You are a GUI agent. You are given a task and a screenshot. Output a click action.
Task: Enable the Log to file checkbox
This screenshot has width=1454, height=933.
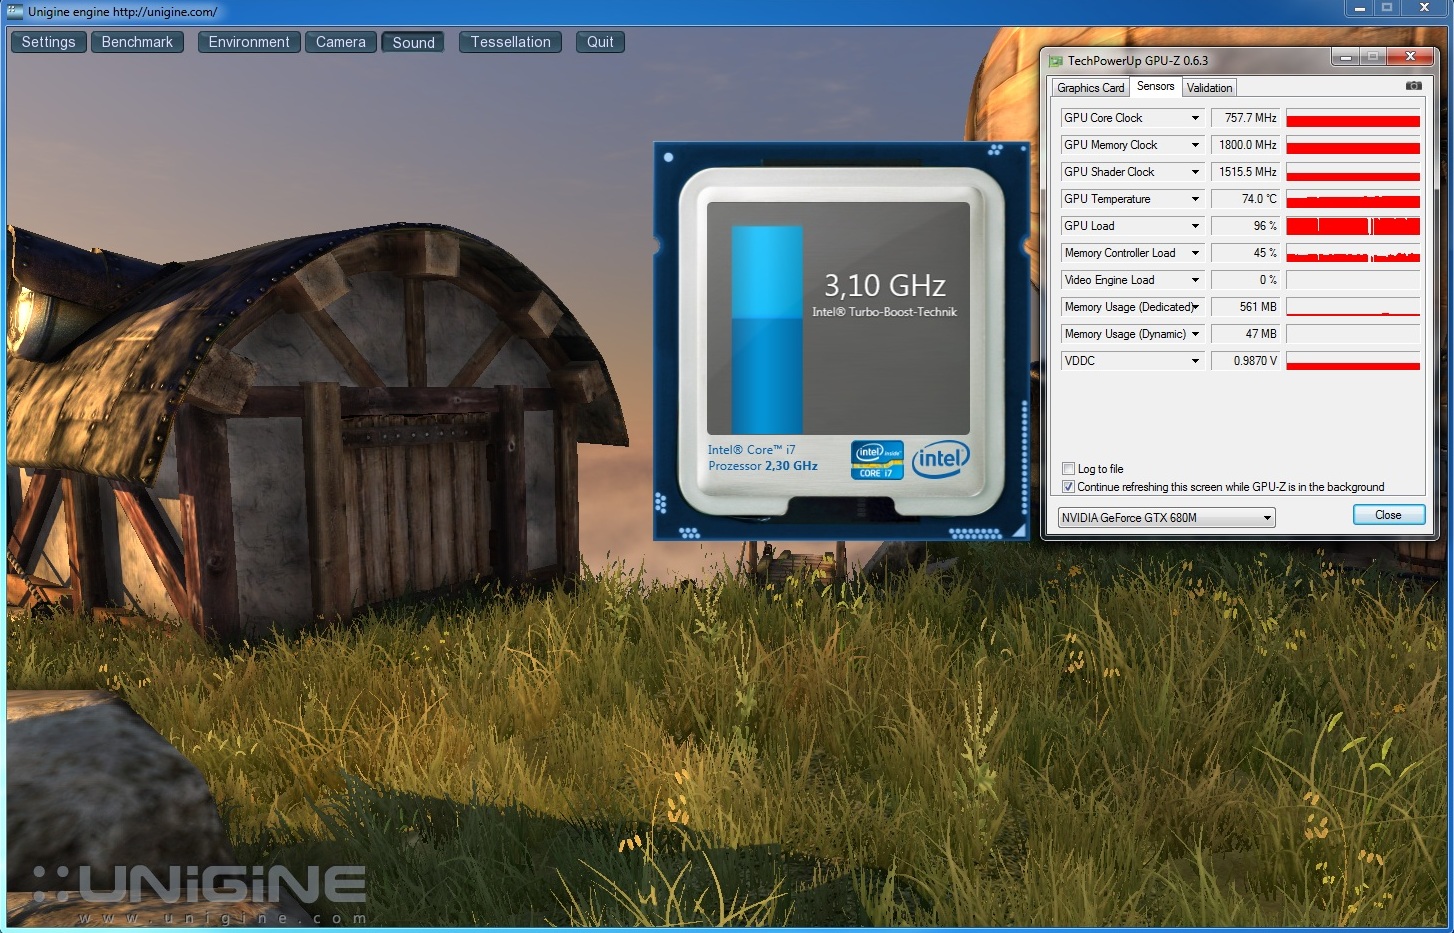tap(1068, 469)
